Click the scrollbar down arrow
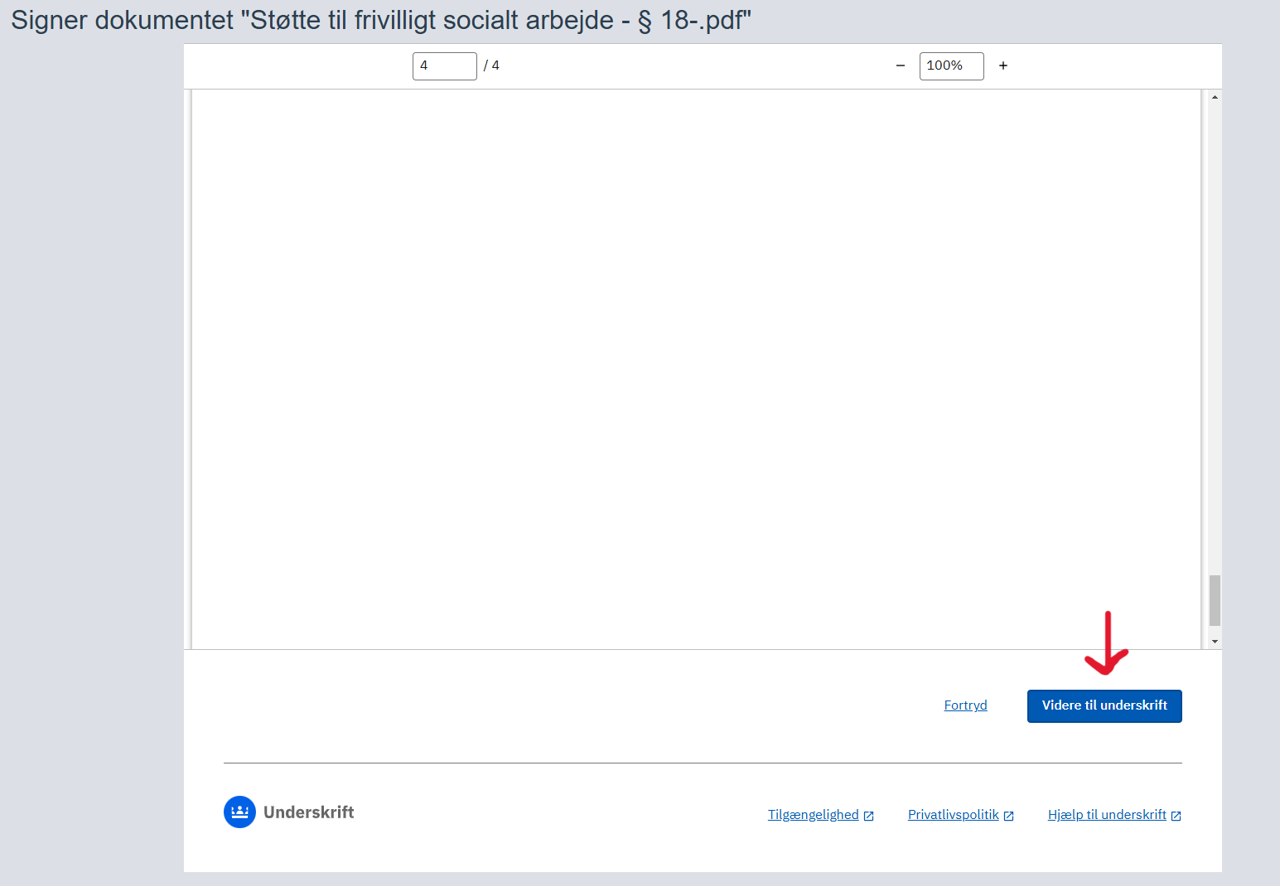Screen dimensions: 1280x886 point(1215,641)
